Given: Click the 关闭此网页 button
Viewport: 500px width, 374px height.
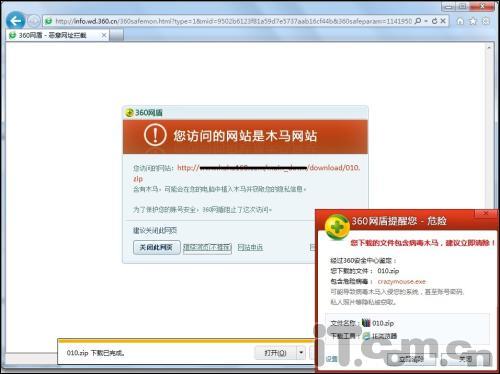Looking at the screenshot, I should click(156, 247).
